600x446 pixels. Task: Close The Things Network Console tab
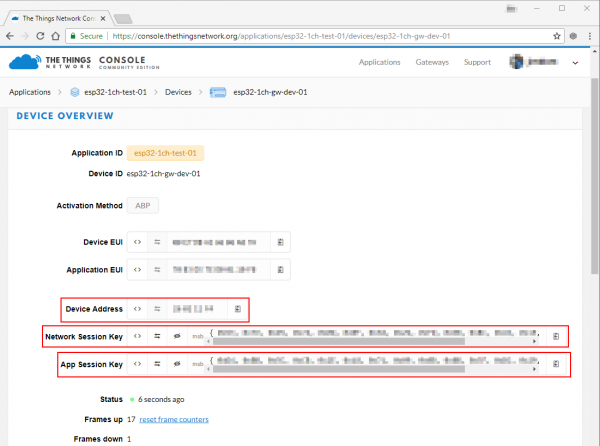click(x=103, y=18)
